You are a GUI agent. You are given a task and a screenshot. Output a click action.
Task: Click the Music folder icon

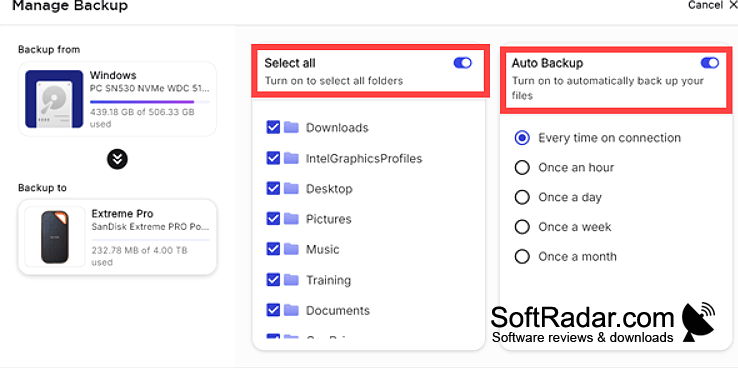pos(291,249)
